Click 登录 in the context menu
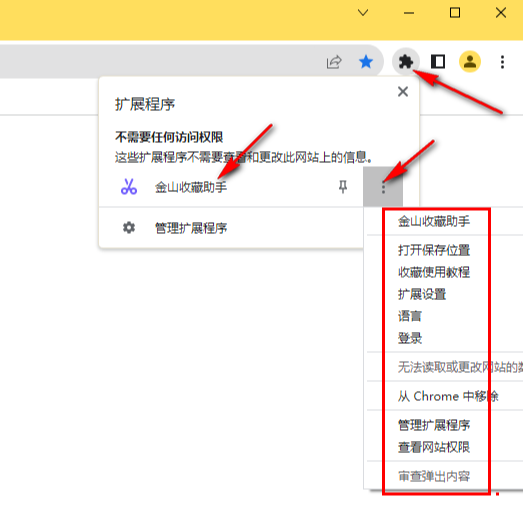Viewport: 523px width, 505px height. coord(410,338)
